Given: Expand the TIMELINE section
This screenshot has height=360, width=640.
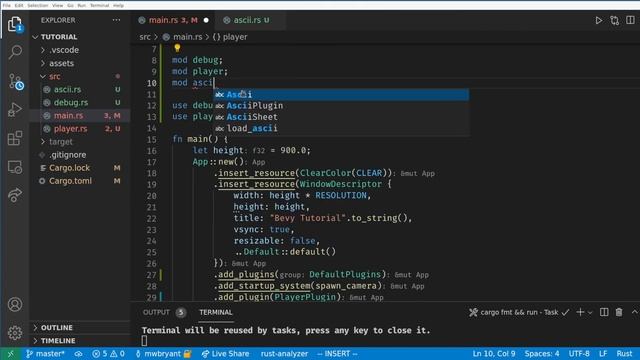Looking at the screenshot, I should tap(58, 341).
